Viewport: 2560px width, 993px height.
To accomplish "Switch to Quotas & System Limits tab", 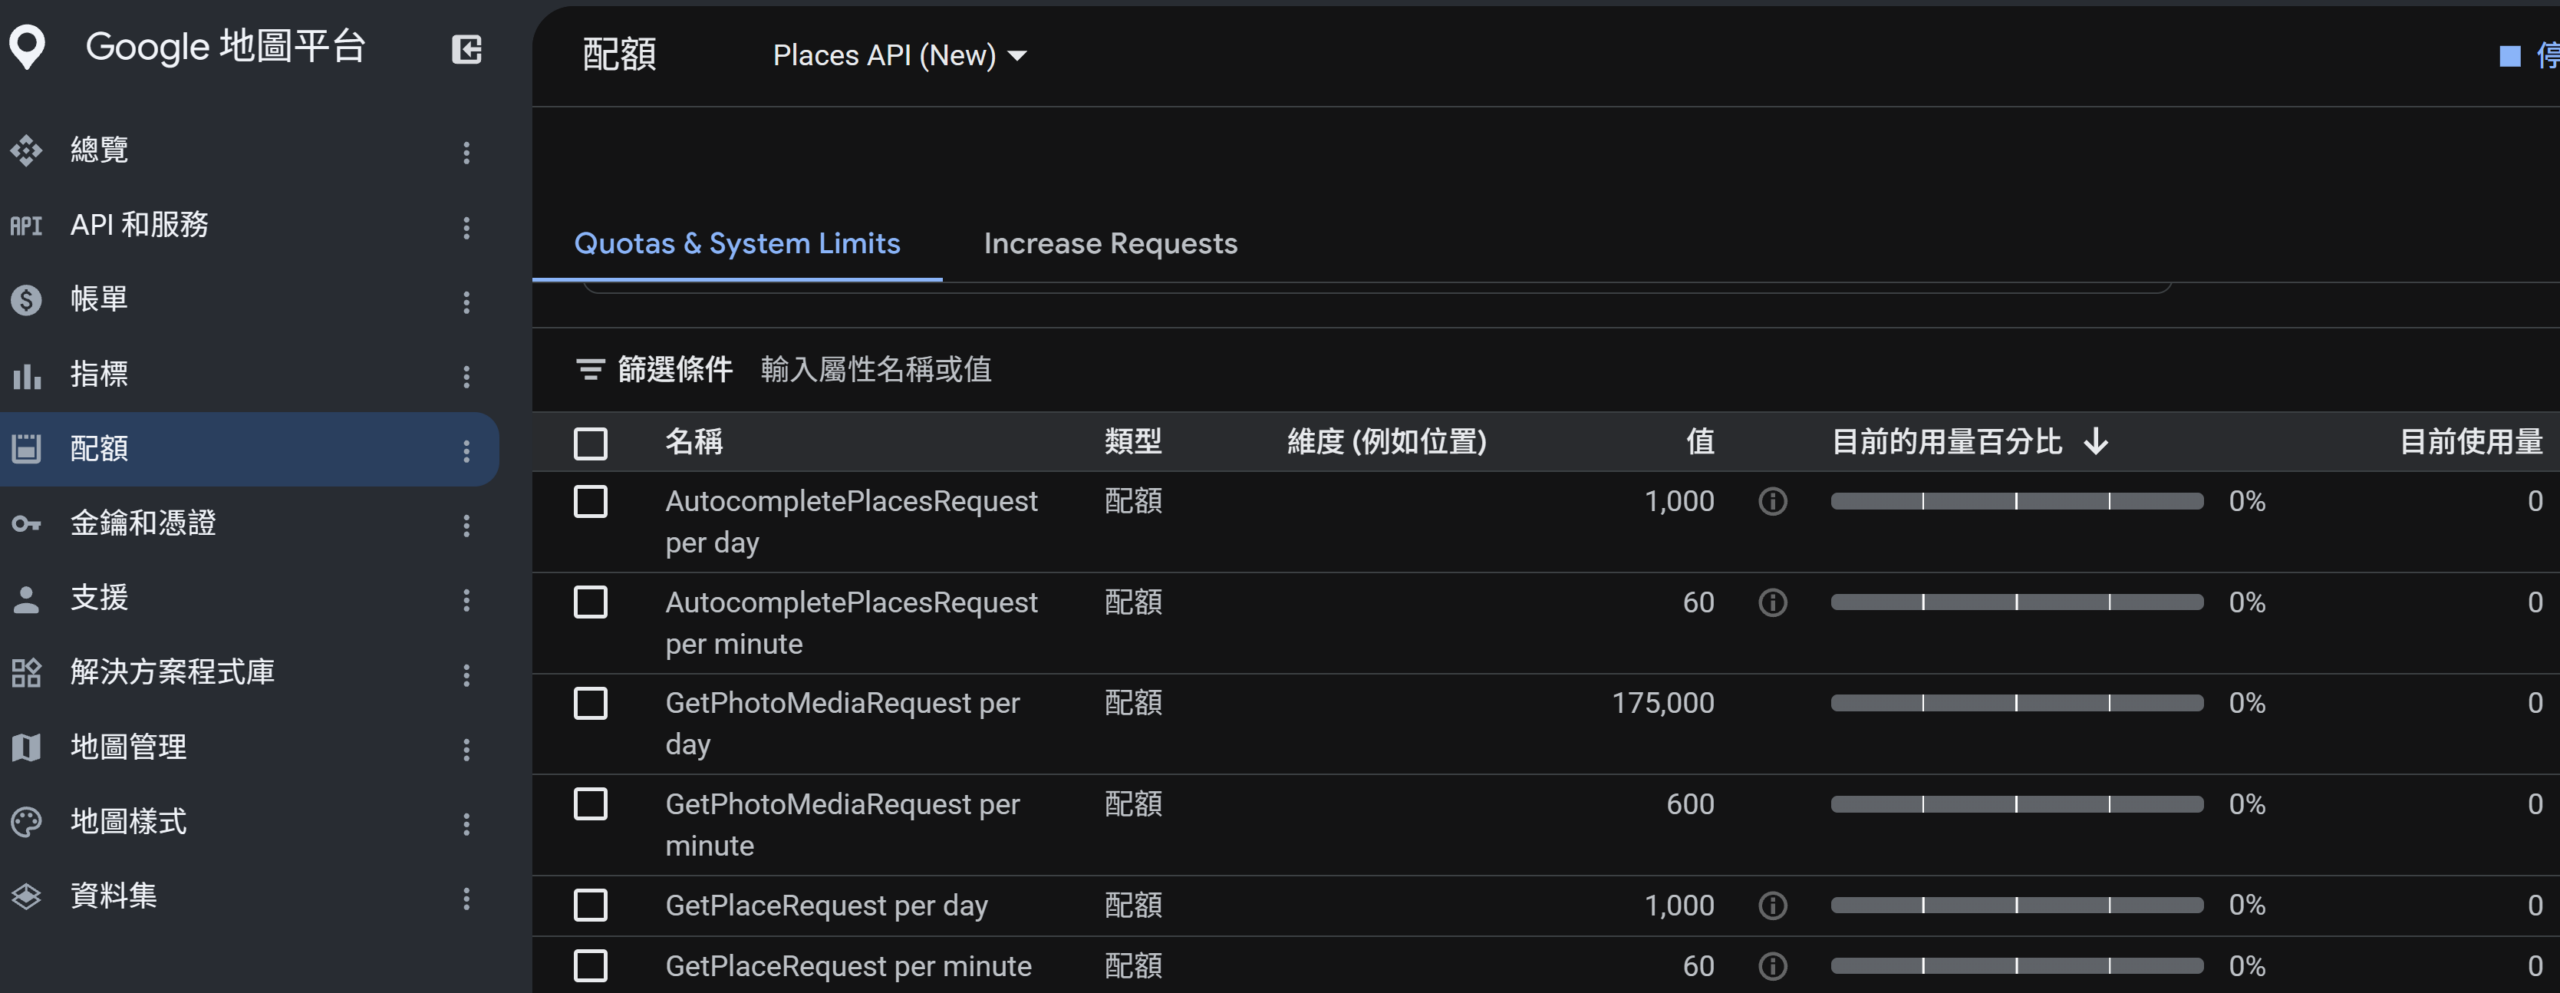I will 737,243.
